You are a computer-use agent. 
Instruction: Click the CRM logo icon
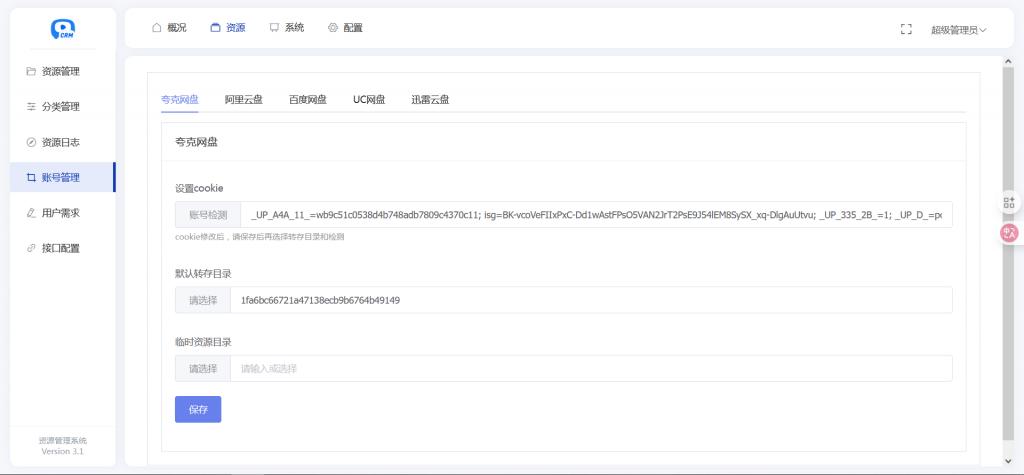[64, 29]
